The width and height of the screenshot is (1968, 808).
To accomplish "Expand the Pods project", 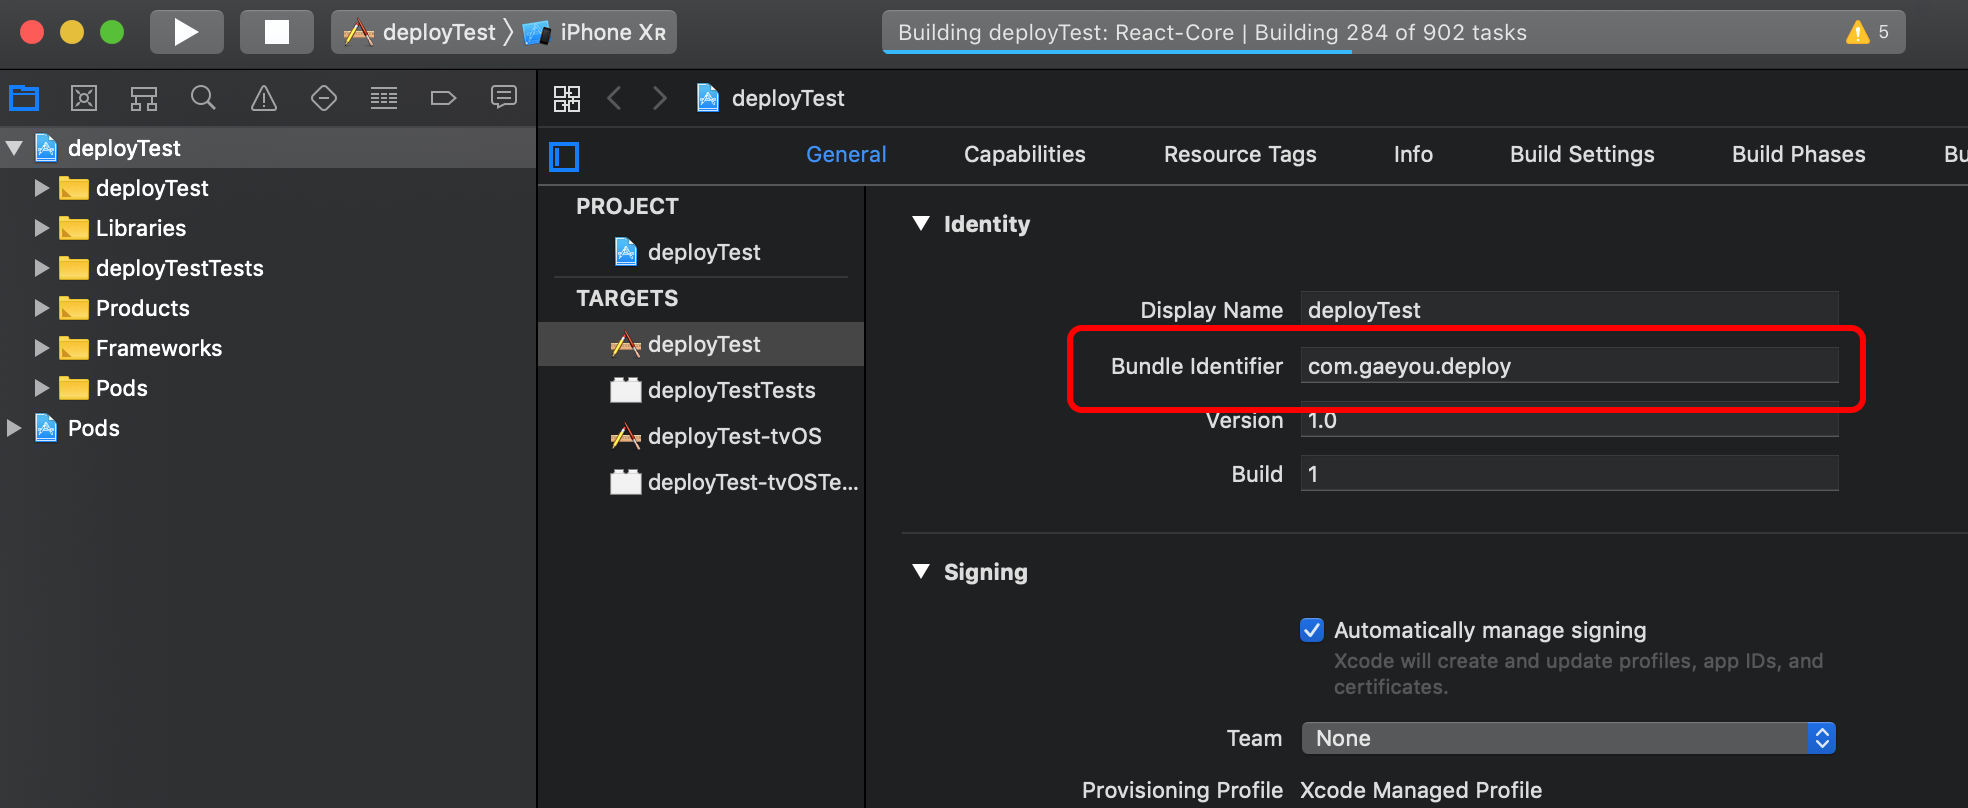I will (x=14, y=428).
